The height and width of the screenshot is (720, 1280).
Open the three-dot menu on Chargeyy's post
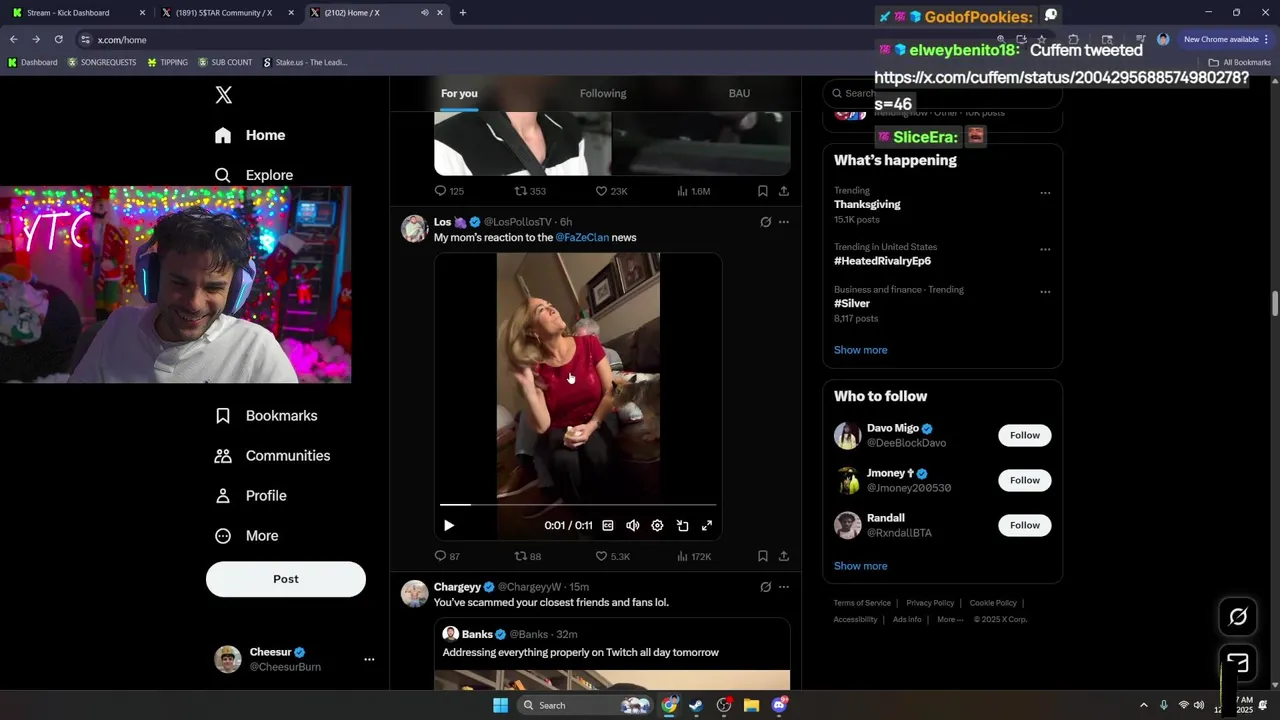pyautogui.click(x=784, y=587)
